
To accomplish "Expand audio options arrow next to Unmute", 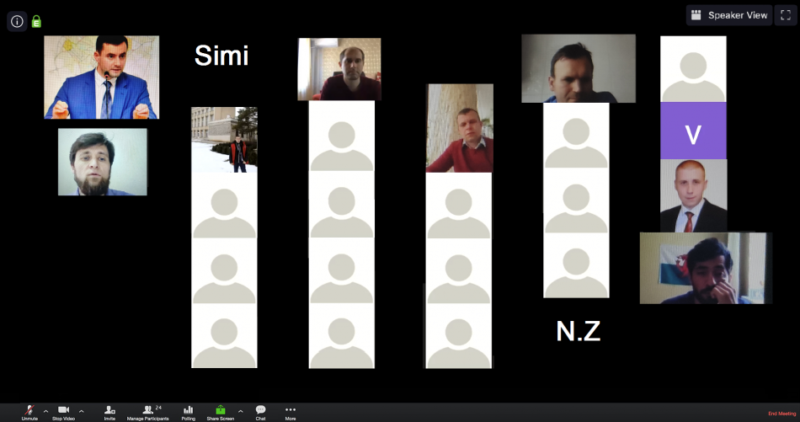I will [46, 411].
